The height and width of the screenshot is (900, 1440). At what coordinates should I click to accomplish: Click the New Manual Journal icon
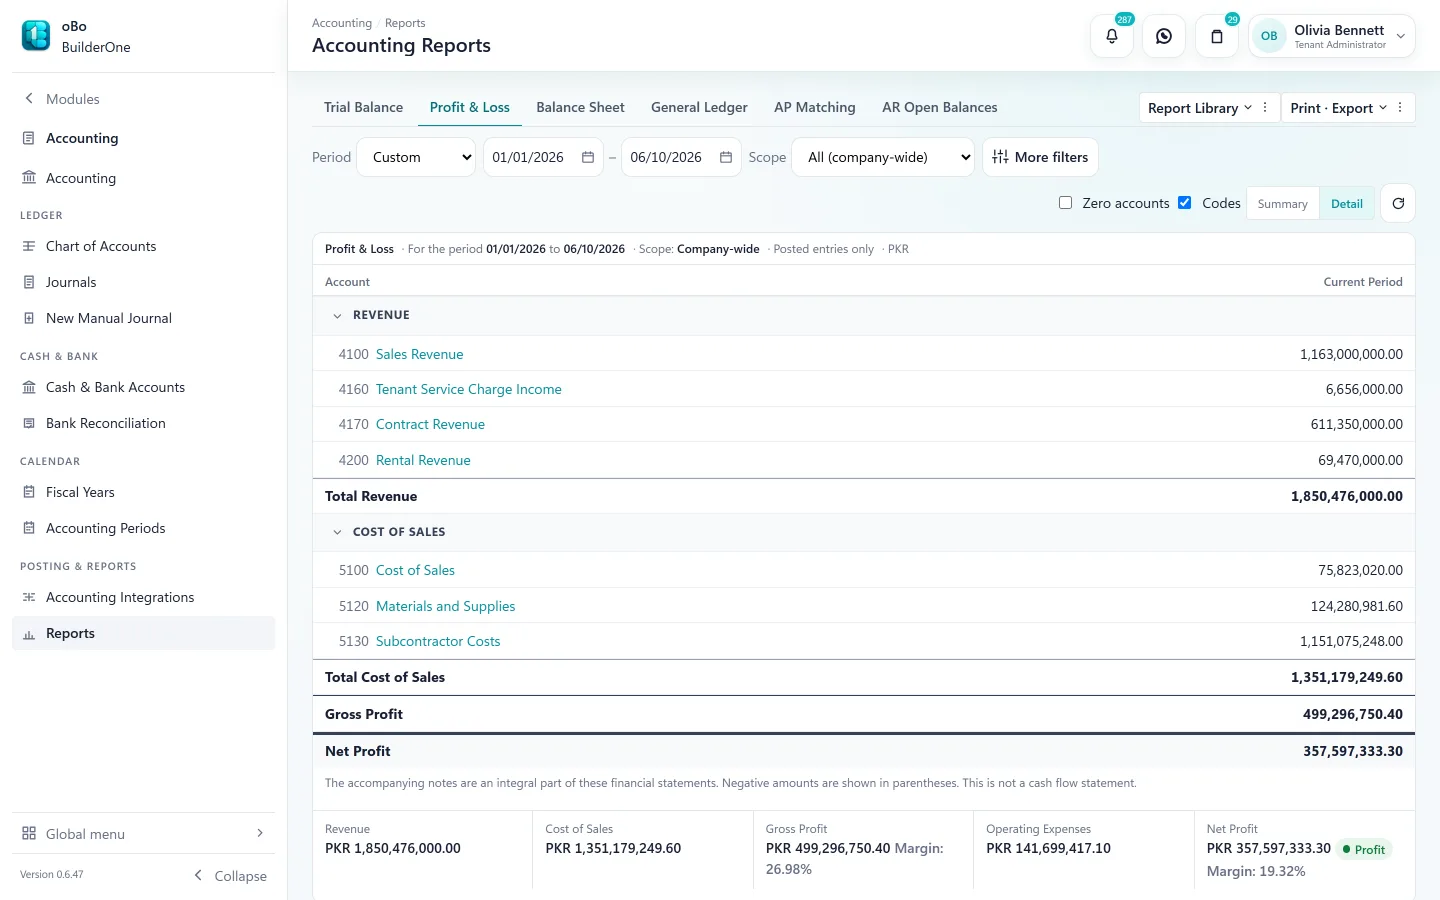29,318
